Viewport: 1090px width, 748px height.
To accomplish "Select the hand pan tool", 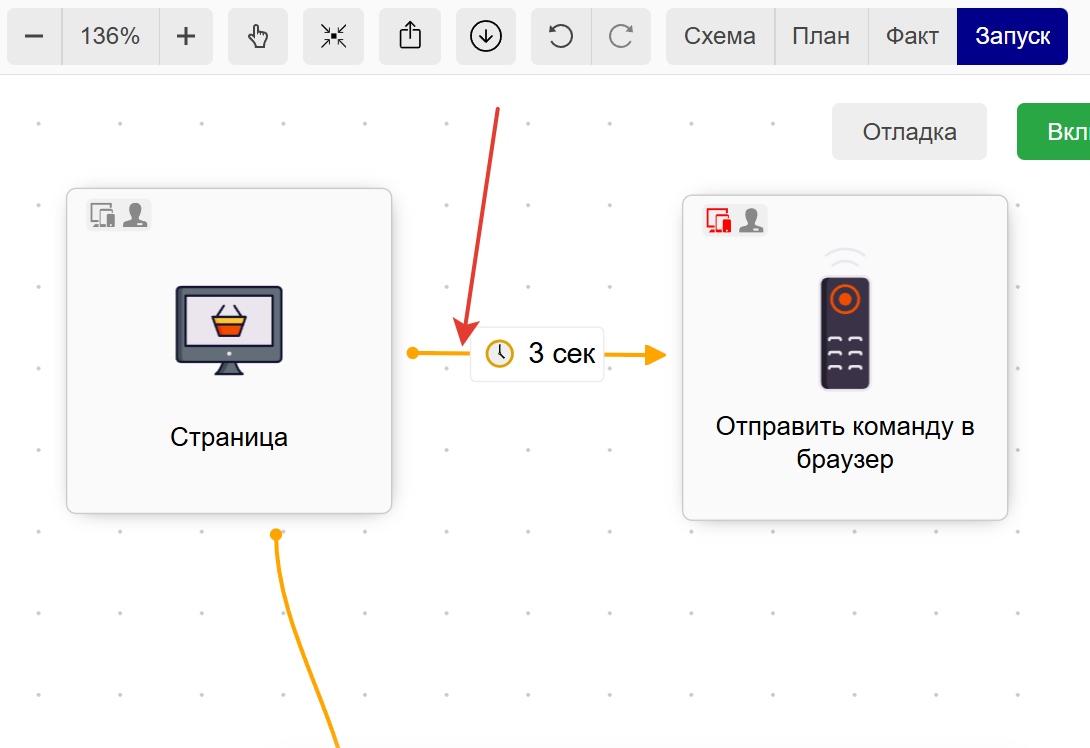I will point(258,37).
